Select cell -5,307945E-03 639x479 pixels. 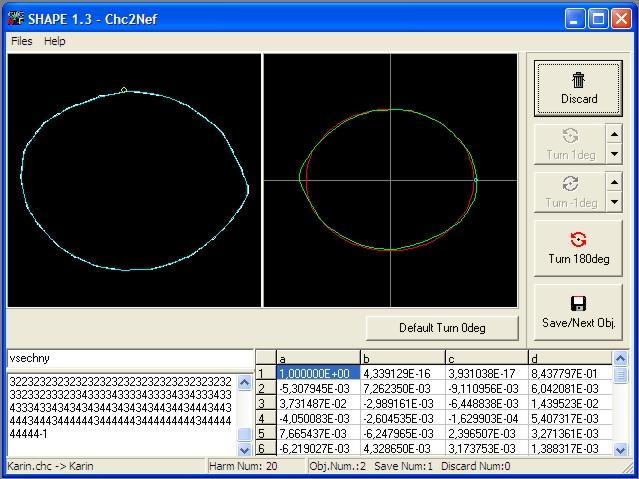tap(318, 388)
